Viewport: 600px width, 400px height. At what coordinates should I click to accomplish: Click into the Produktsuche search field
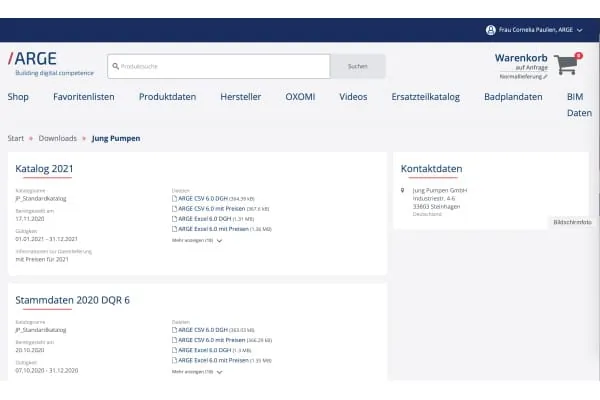(x=220, y=66)
